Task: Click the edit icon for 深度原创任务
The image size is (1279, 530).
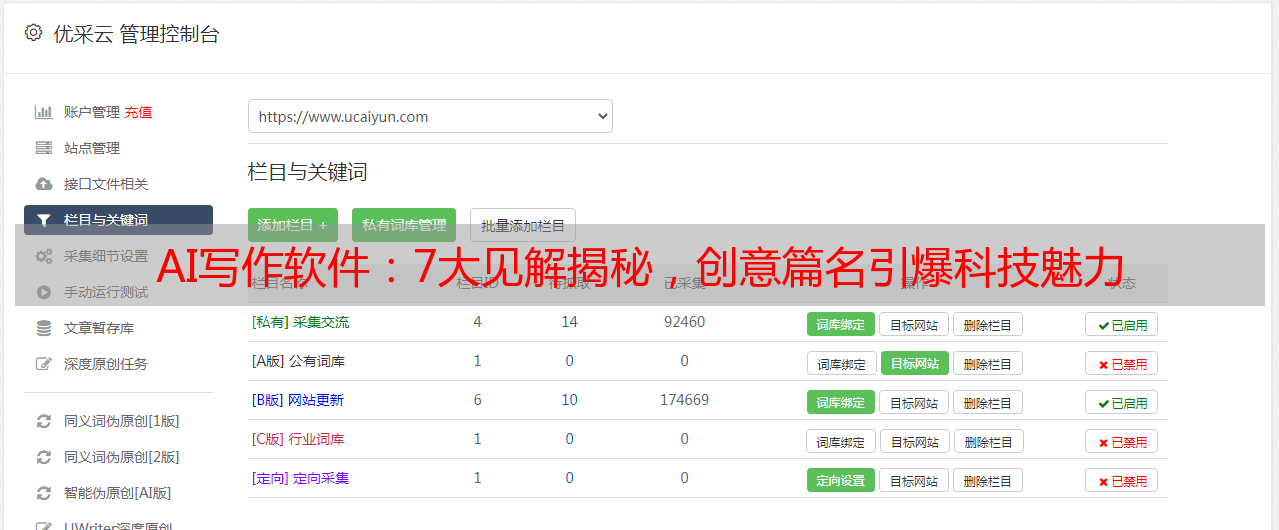Action: pos(43,364)
